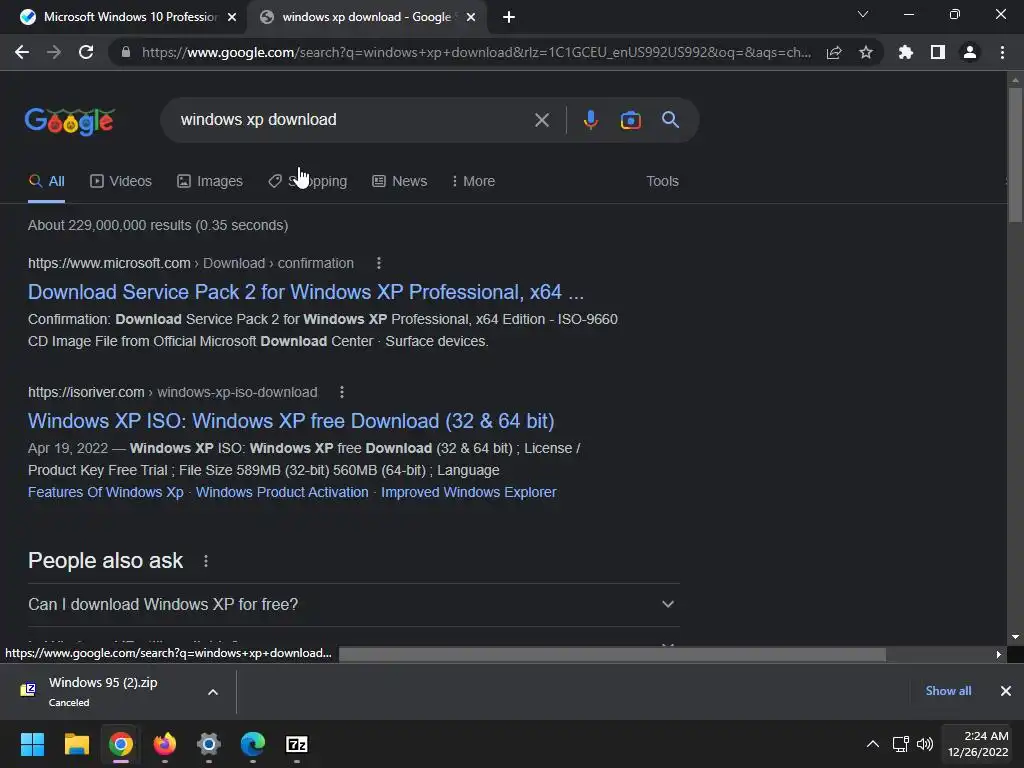Go back to the previous page

coord(22,52)
